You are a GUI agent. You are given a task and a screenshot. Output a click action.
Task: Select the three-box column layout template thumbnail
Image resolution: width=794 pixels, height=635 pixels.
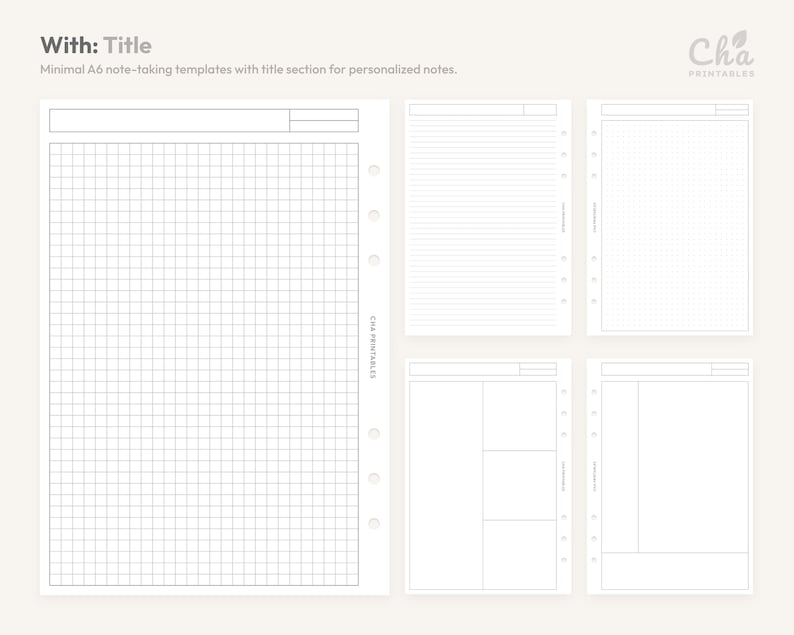coord(488,476)
